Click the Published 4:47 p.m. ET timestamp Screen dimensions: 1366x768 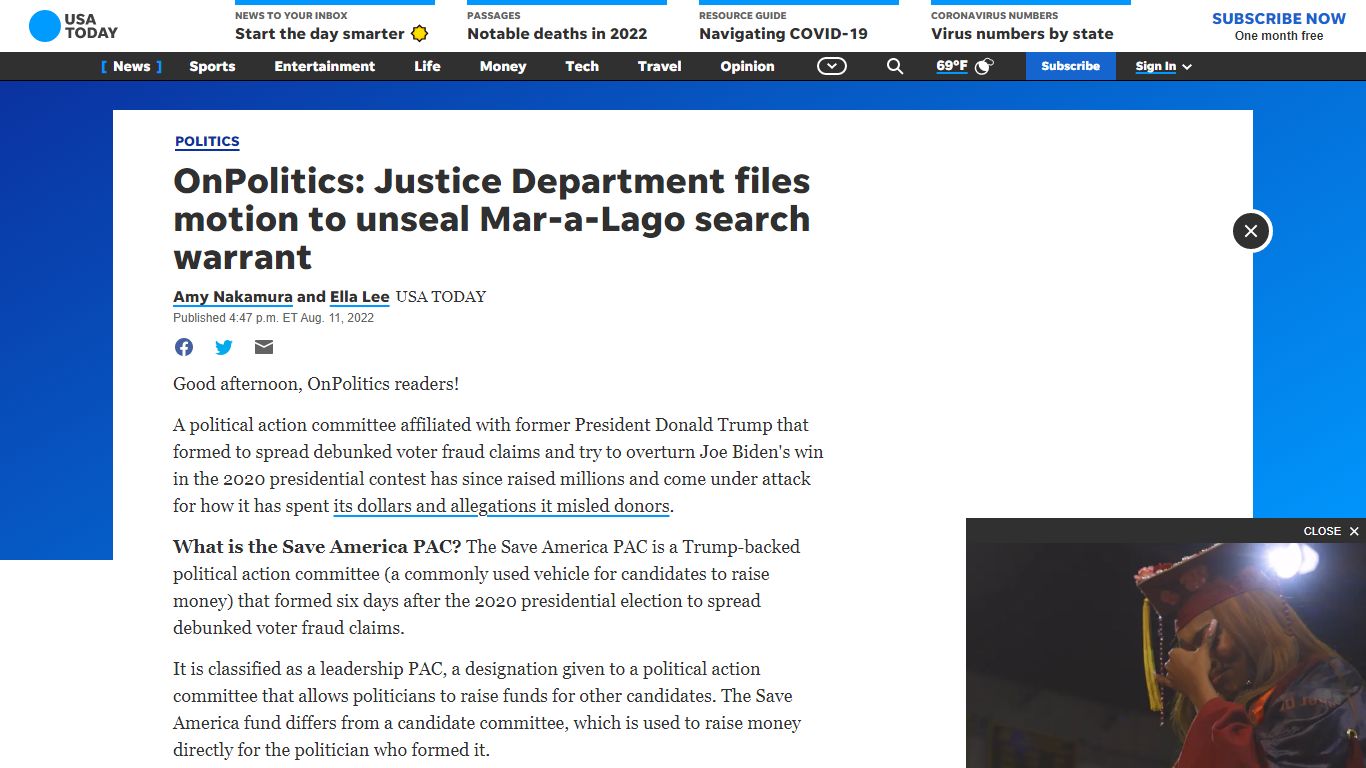(x=273, y=318)
